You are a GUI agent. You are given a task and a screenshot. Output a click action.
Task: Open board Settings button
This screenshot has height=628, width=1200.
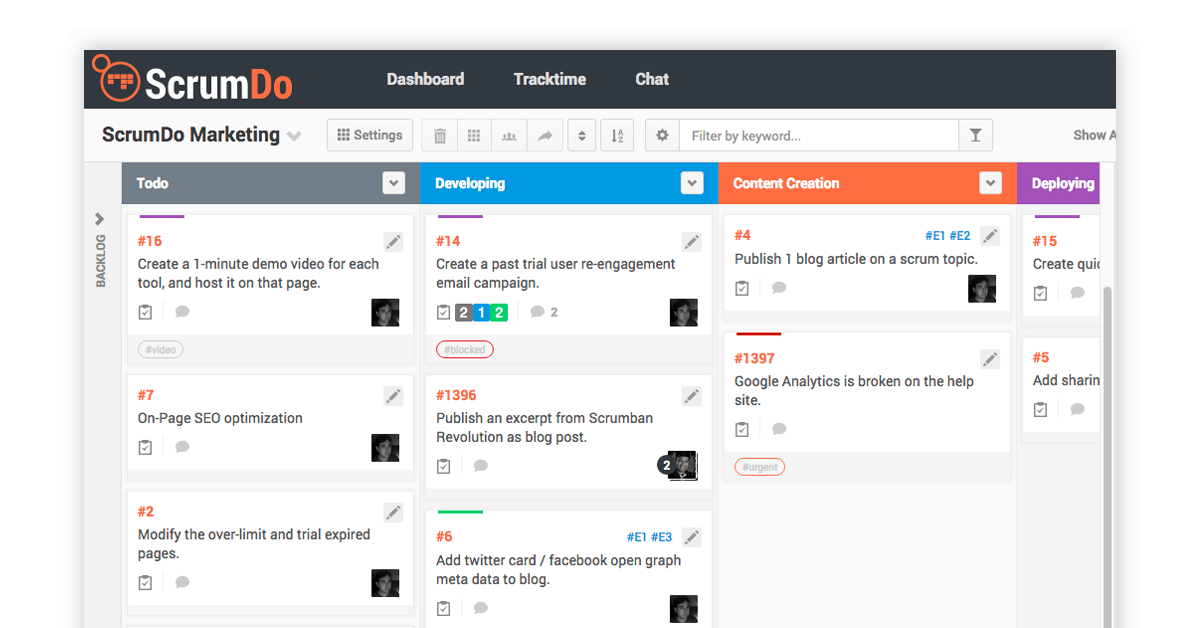click(x=370, y=135)
